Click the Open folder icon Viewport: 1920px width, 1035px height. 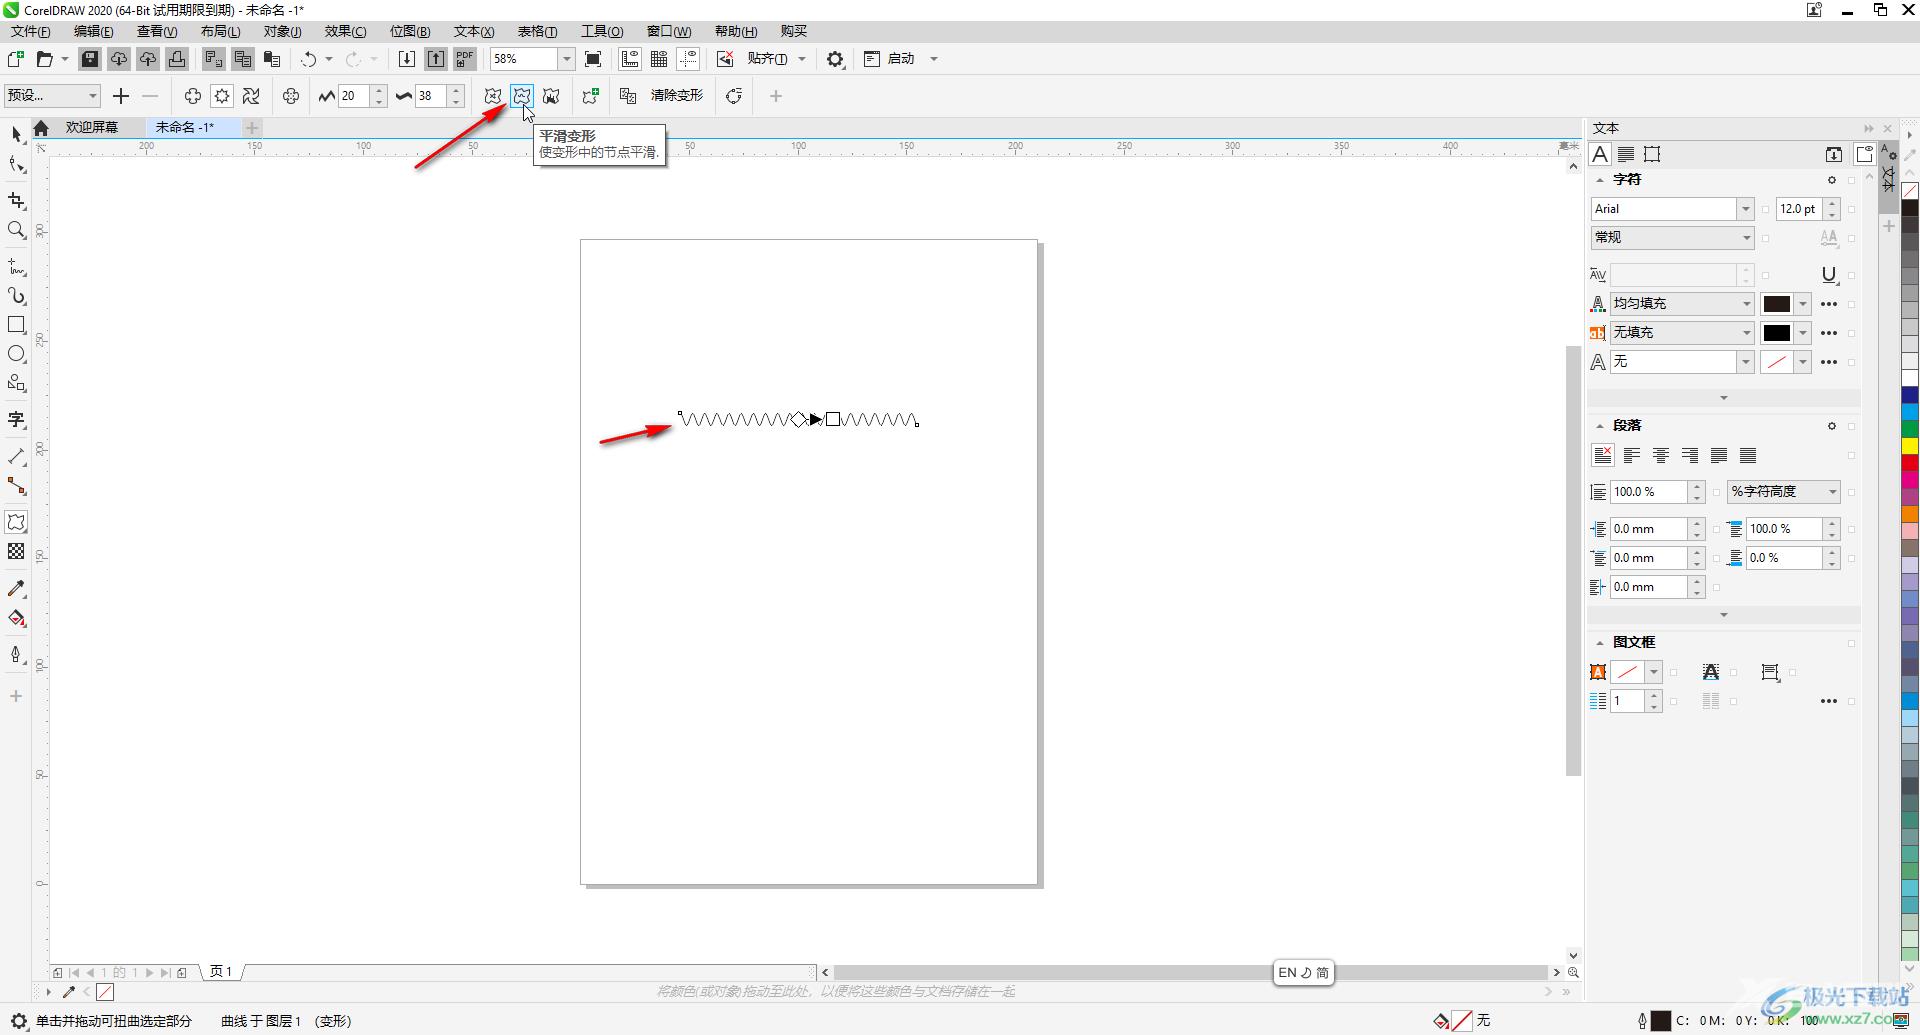44,59
